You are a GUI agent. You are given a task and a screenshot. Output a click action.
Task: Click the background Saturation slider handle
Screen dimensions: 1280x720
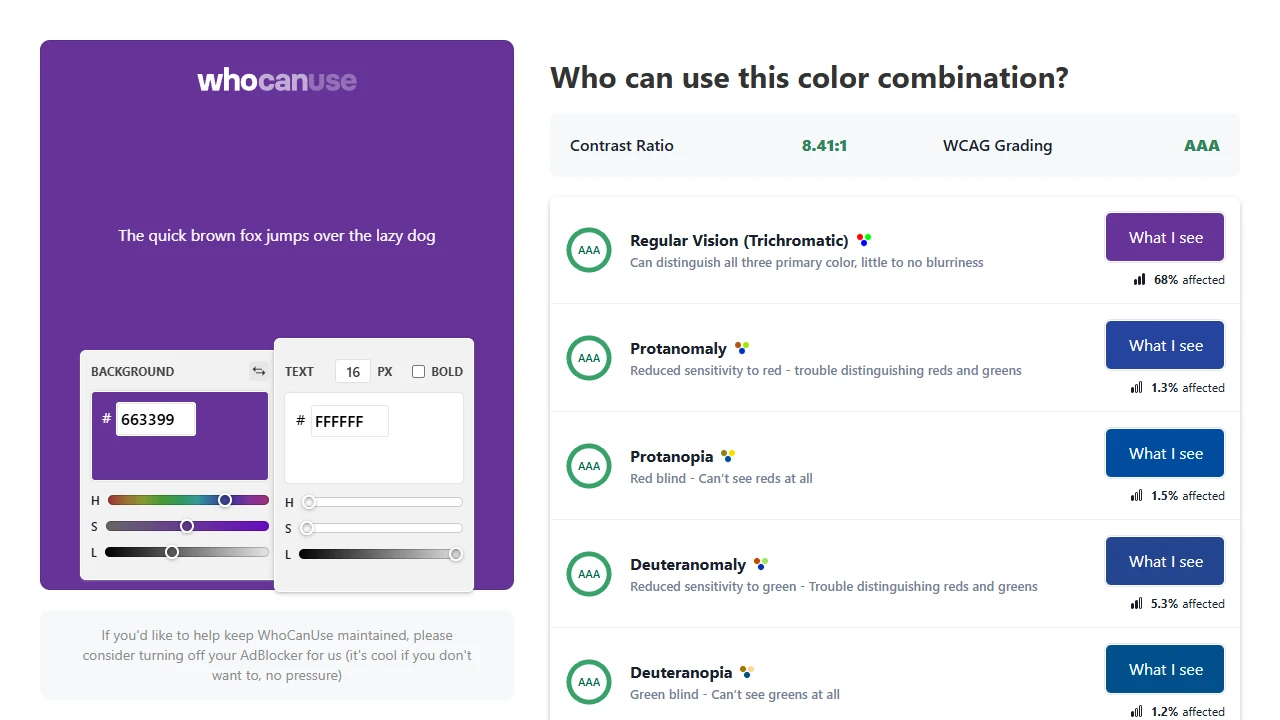[187, 526]
